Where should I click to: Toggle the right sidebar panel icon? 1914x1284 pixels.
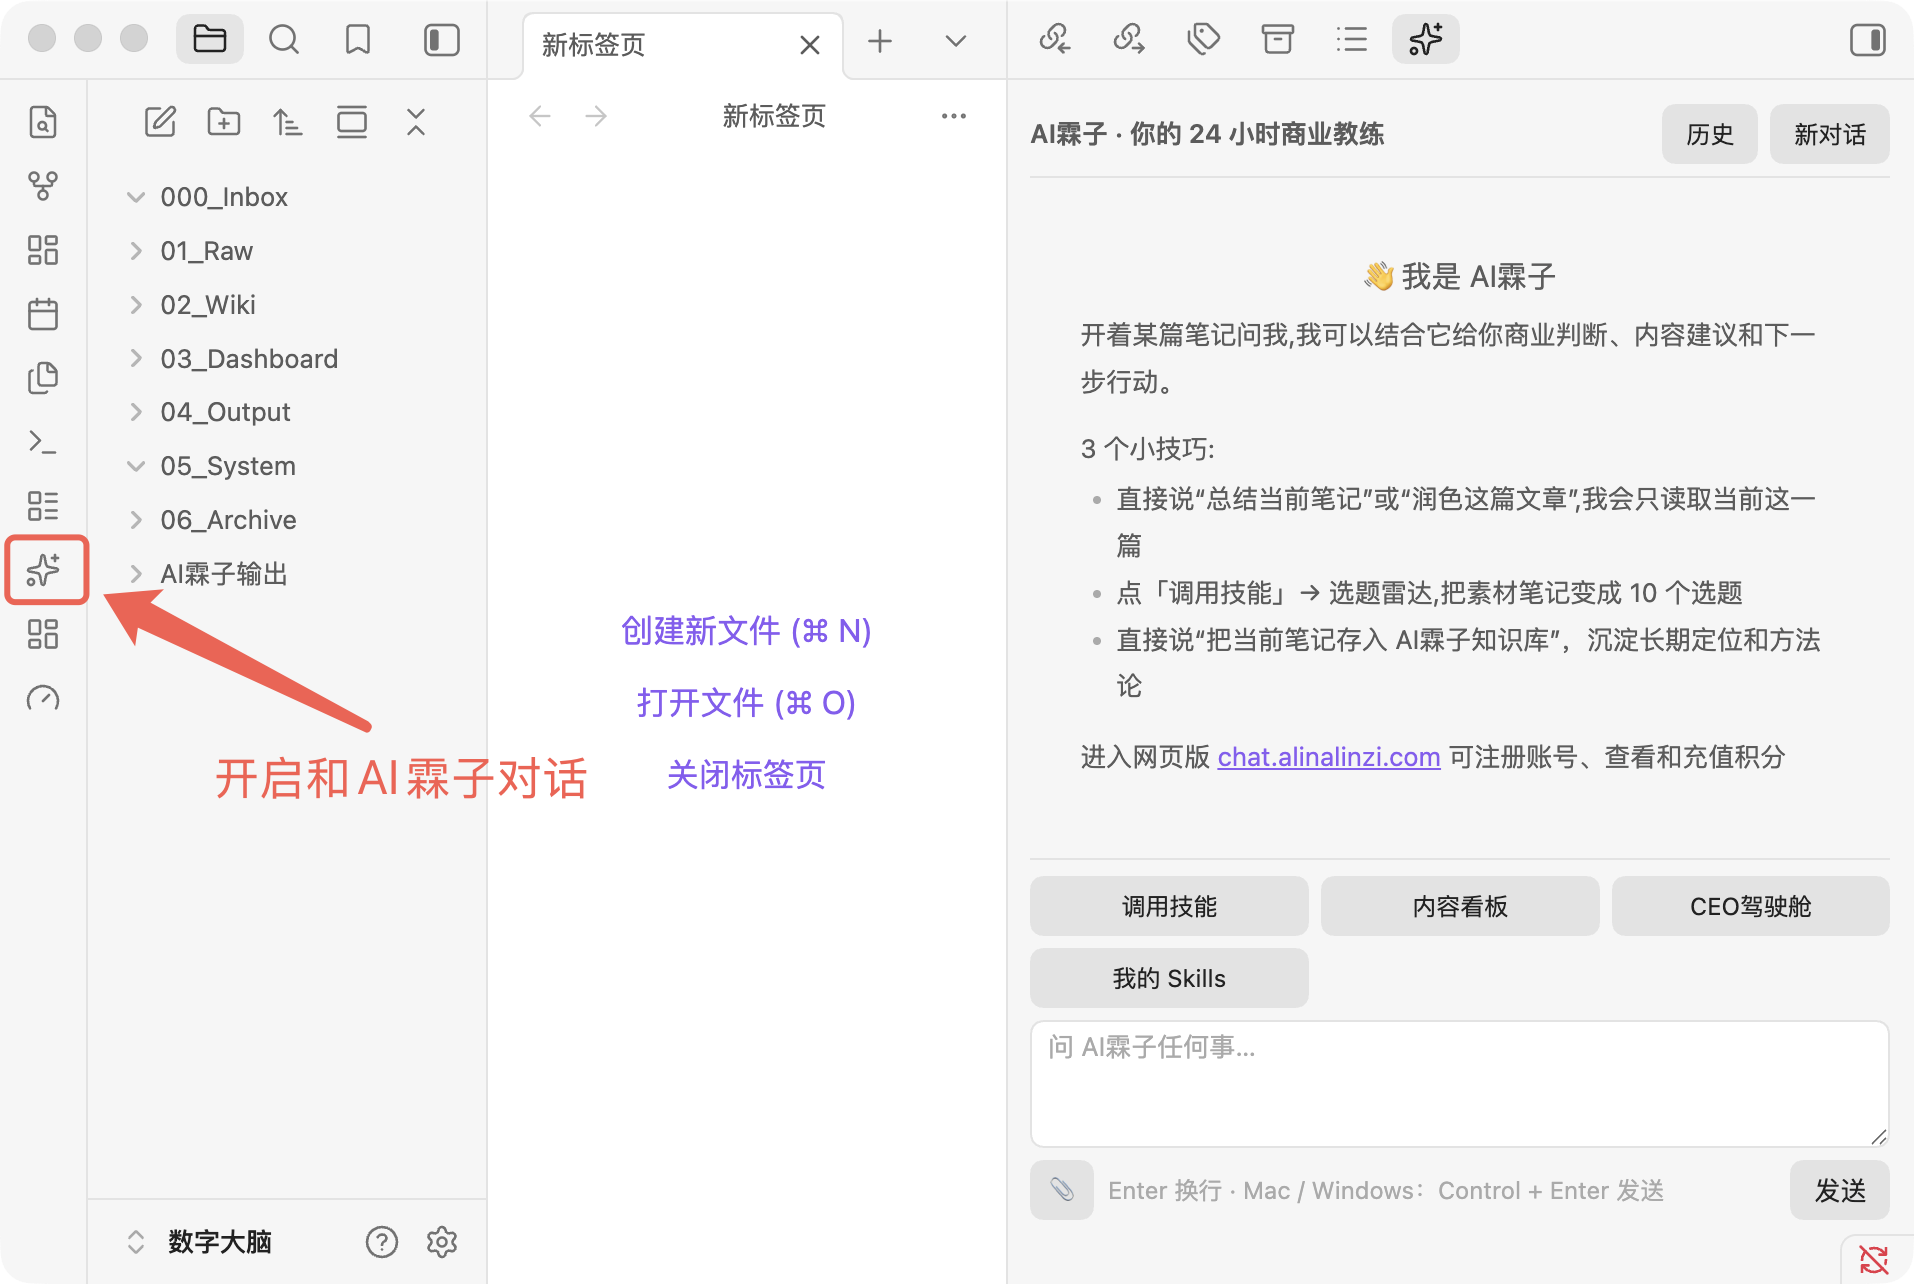[x=1867, y=40]
